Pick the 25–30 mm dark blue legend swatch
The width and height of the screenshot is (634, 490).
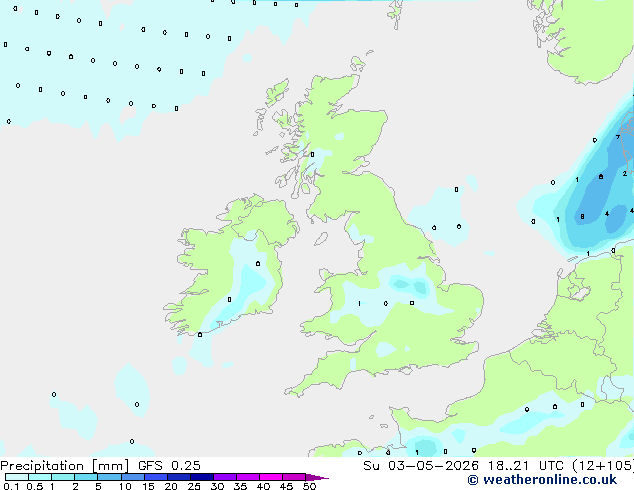point(202,477)
